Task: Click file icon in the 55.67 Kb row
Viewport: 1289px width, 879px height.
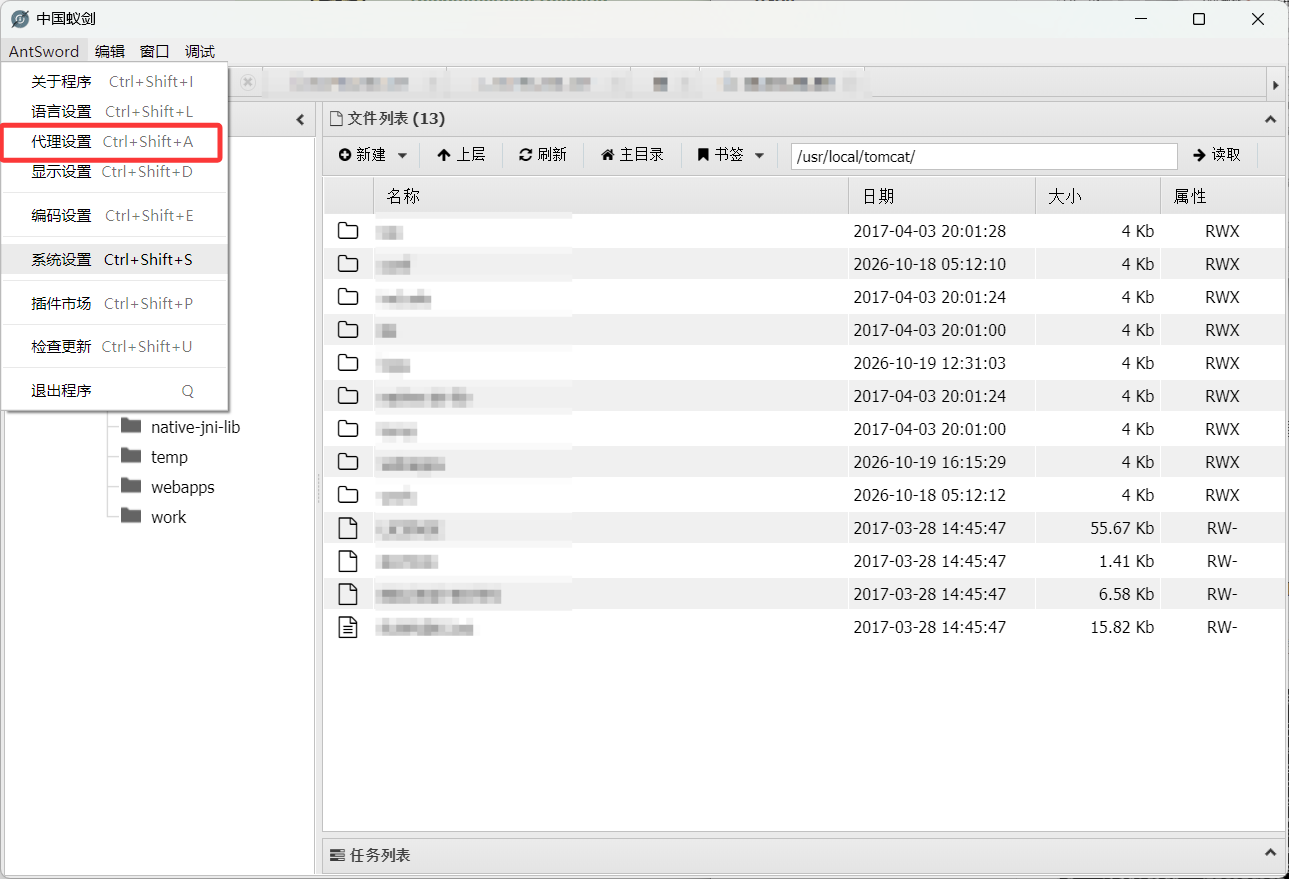Action: tap(348, 528)
